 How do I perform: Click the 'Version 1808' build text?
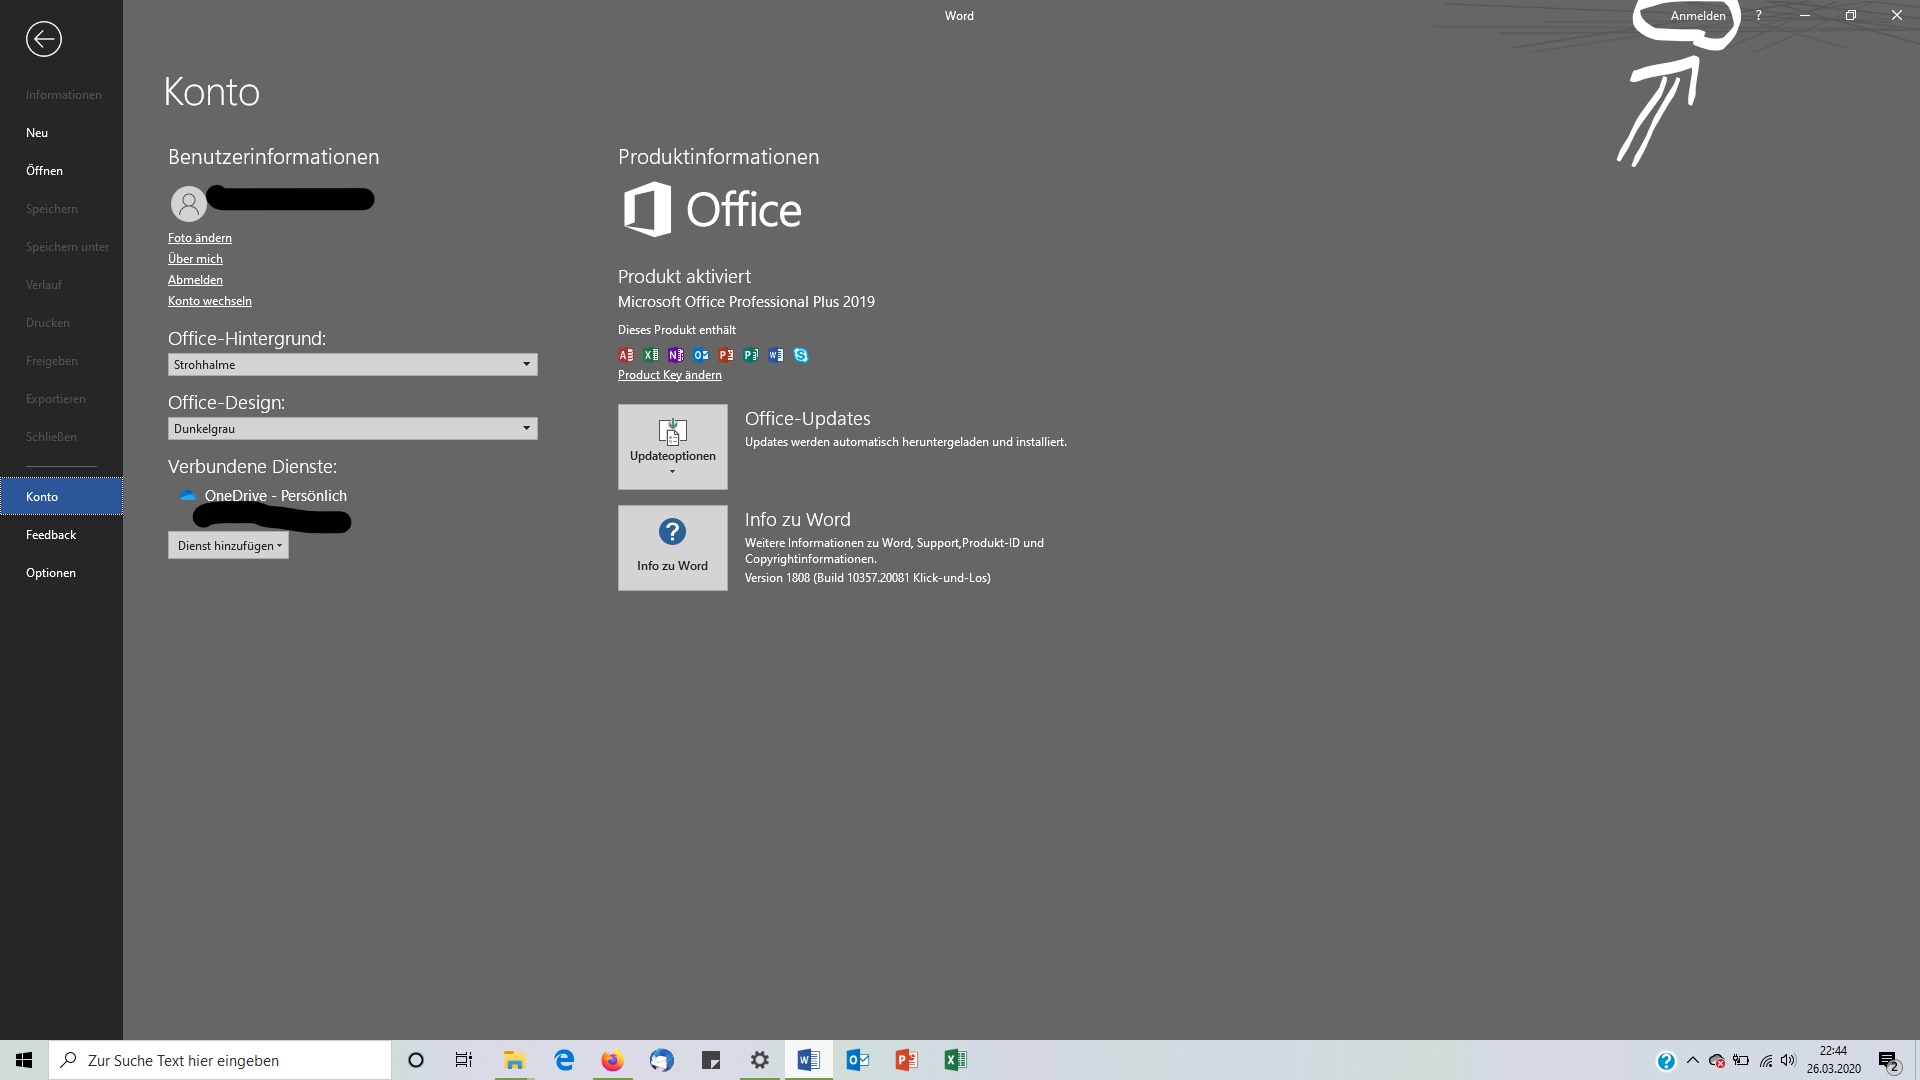[868, 578]
